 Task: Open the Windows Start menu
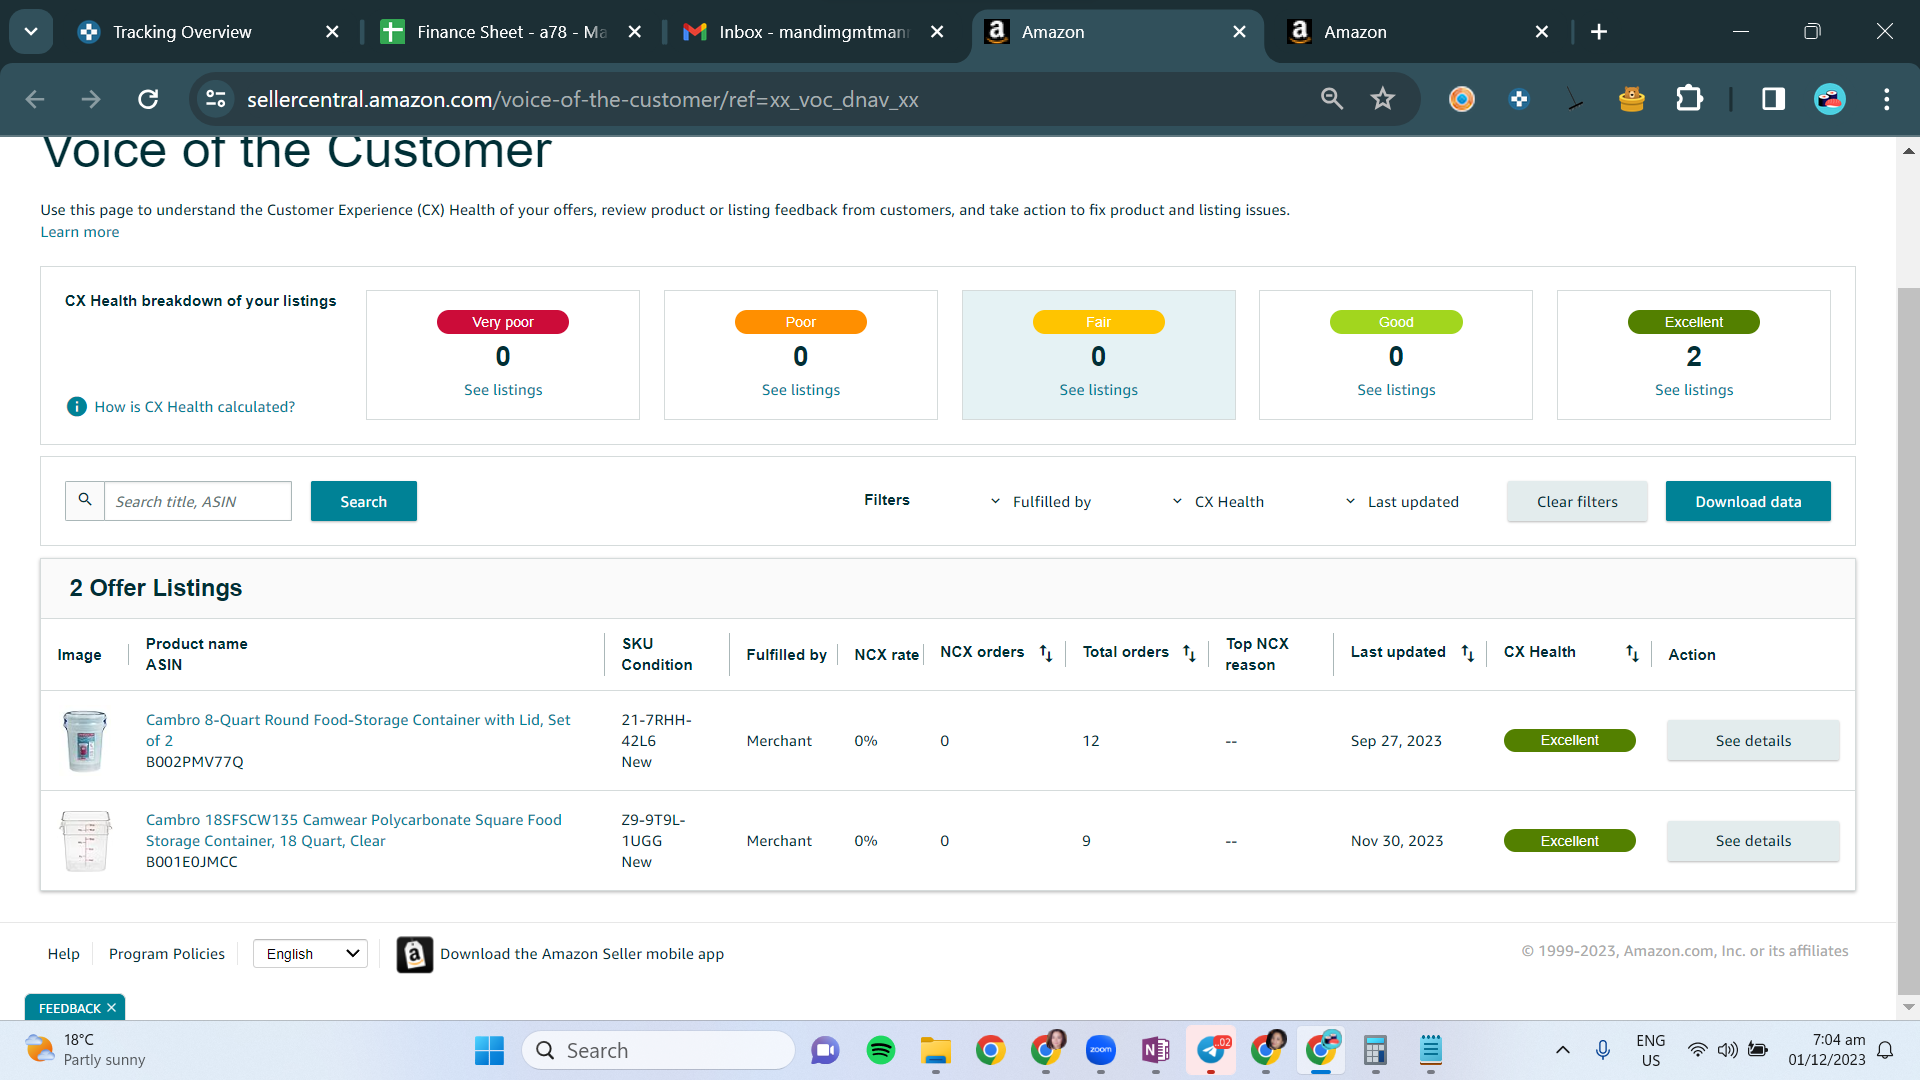[x=489, y=1050]
